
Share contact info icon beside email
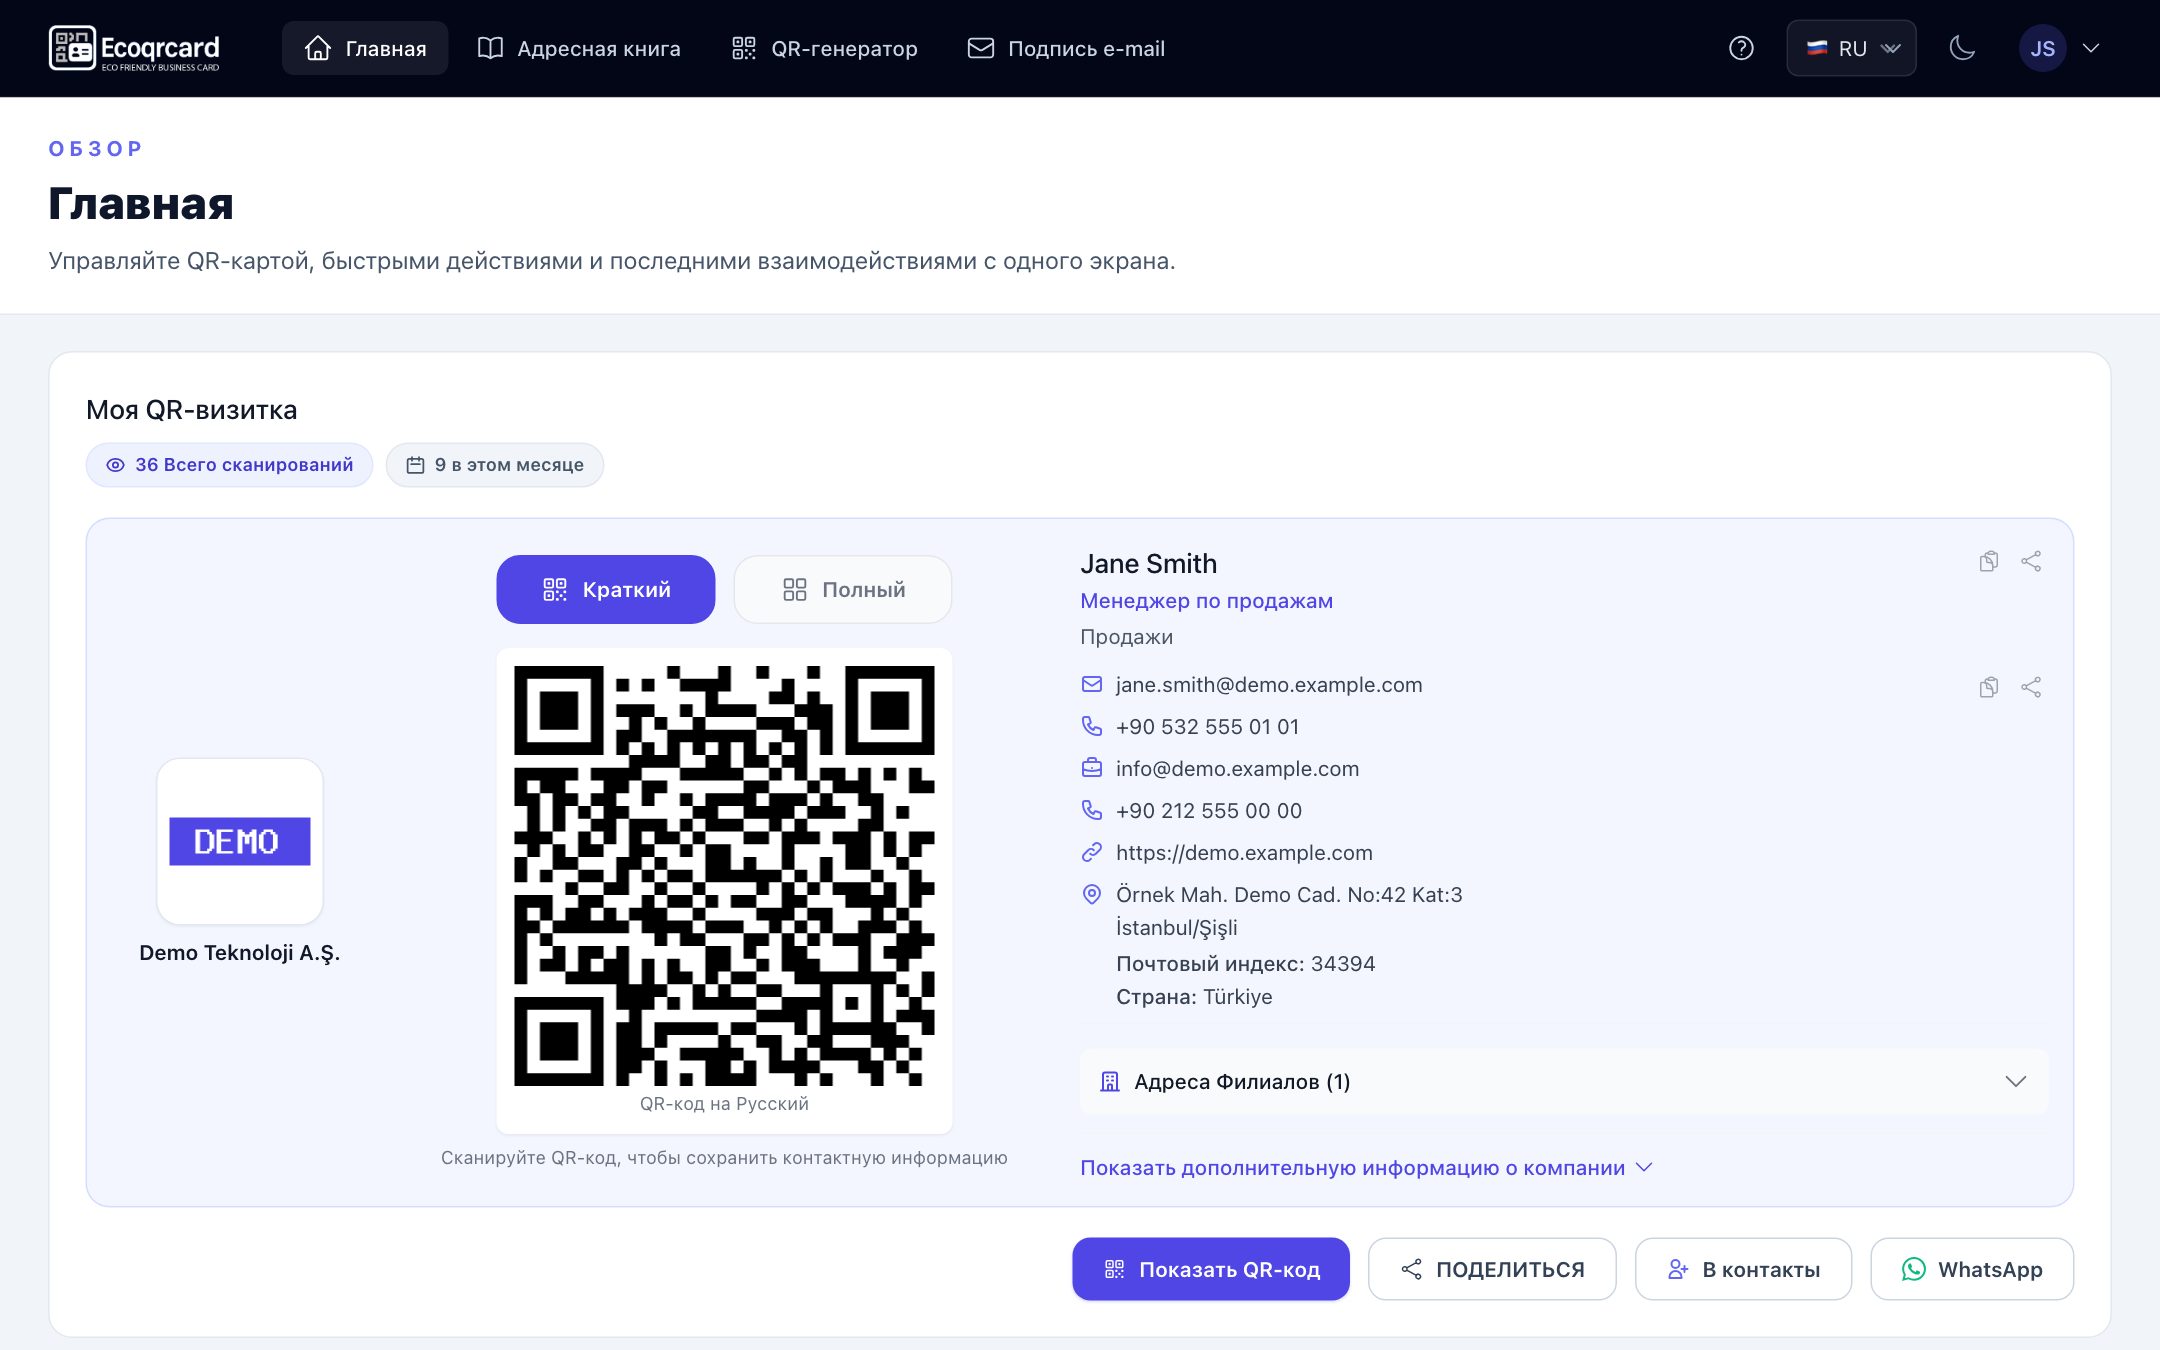[x=2031, y=687]
